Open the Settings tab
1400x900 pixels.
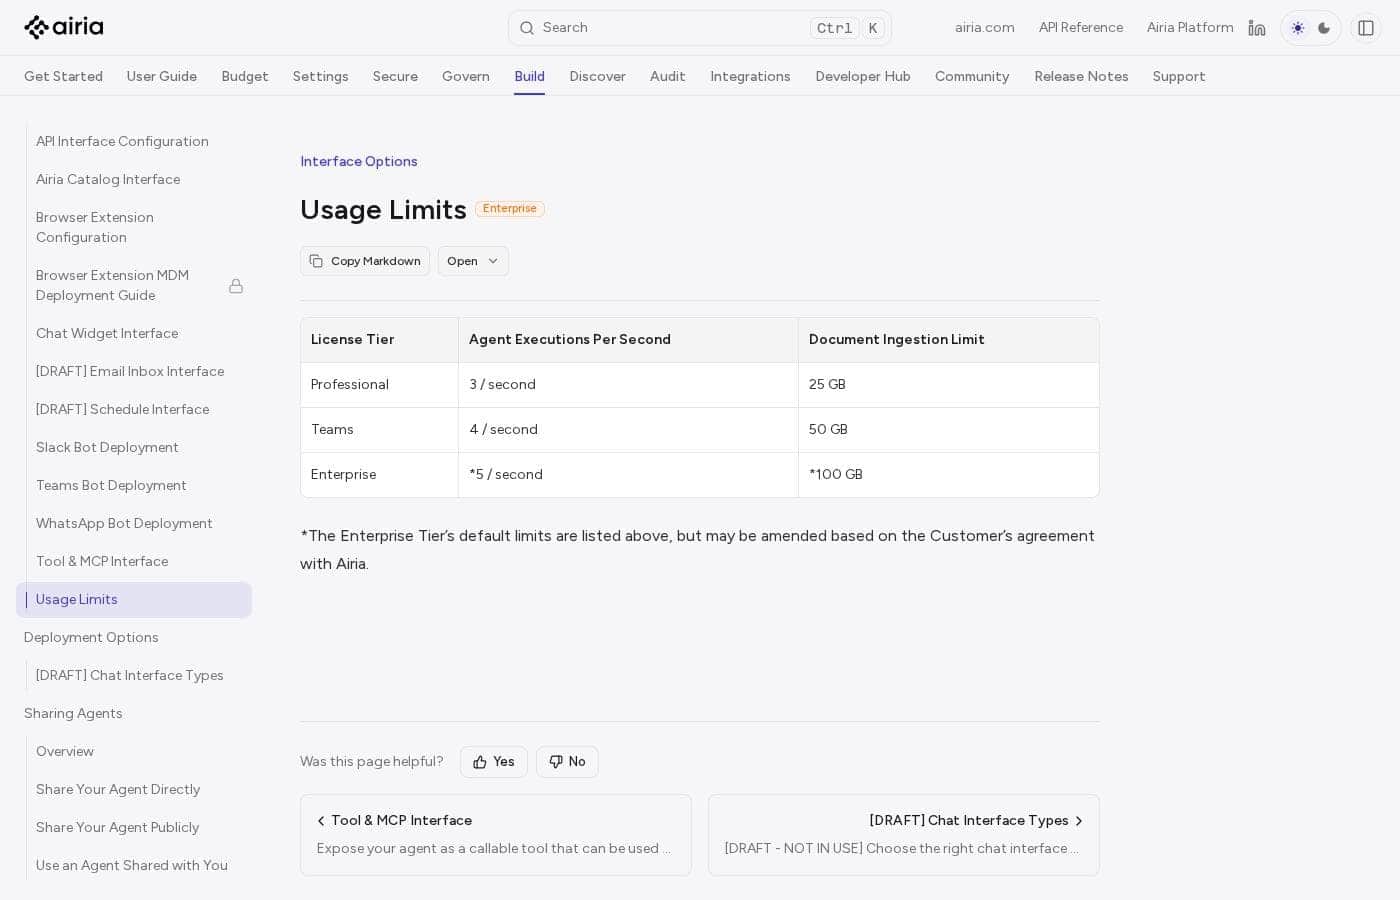321,76
